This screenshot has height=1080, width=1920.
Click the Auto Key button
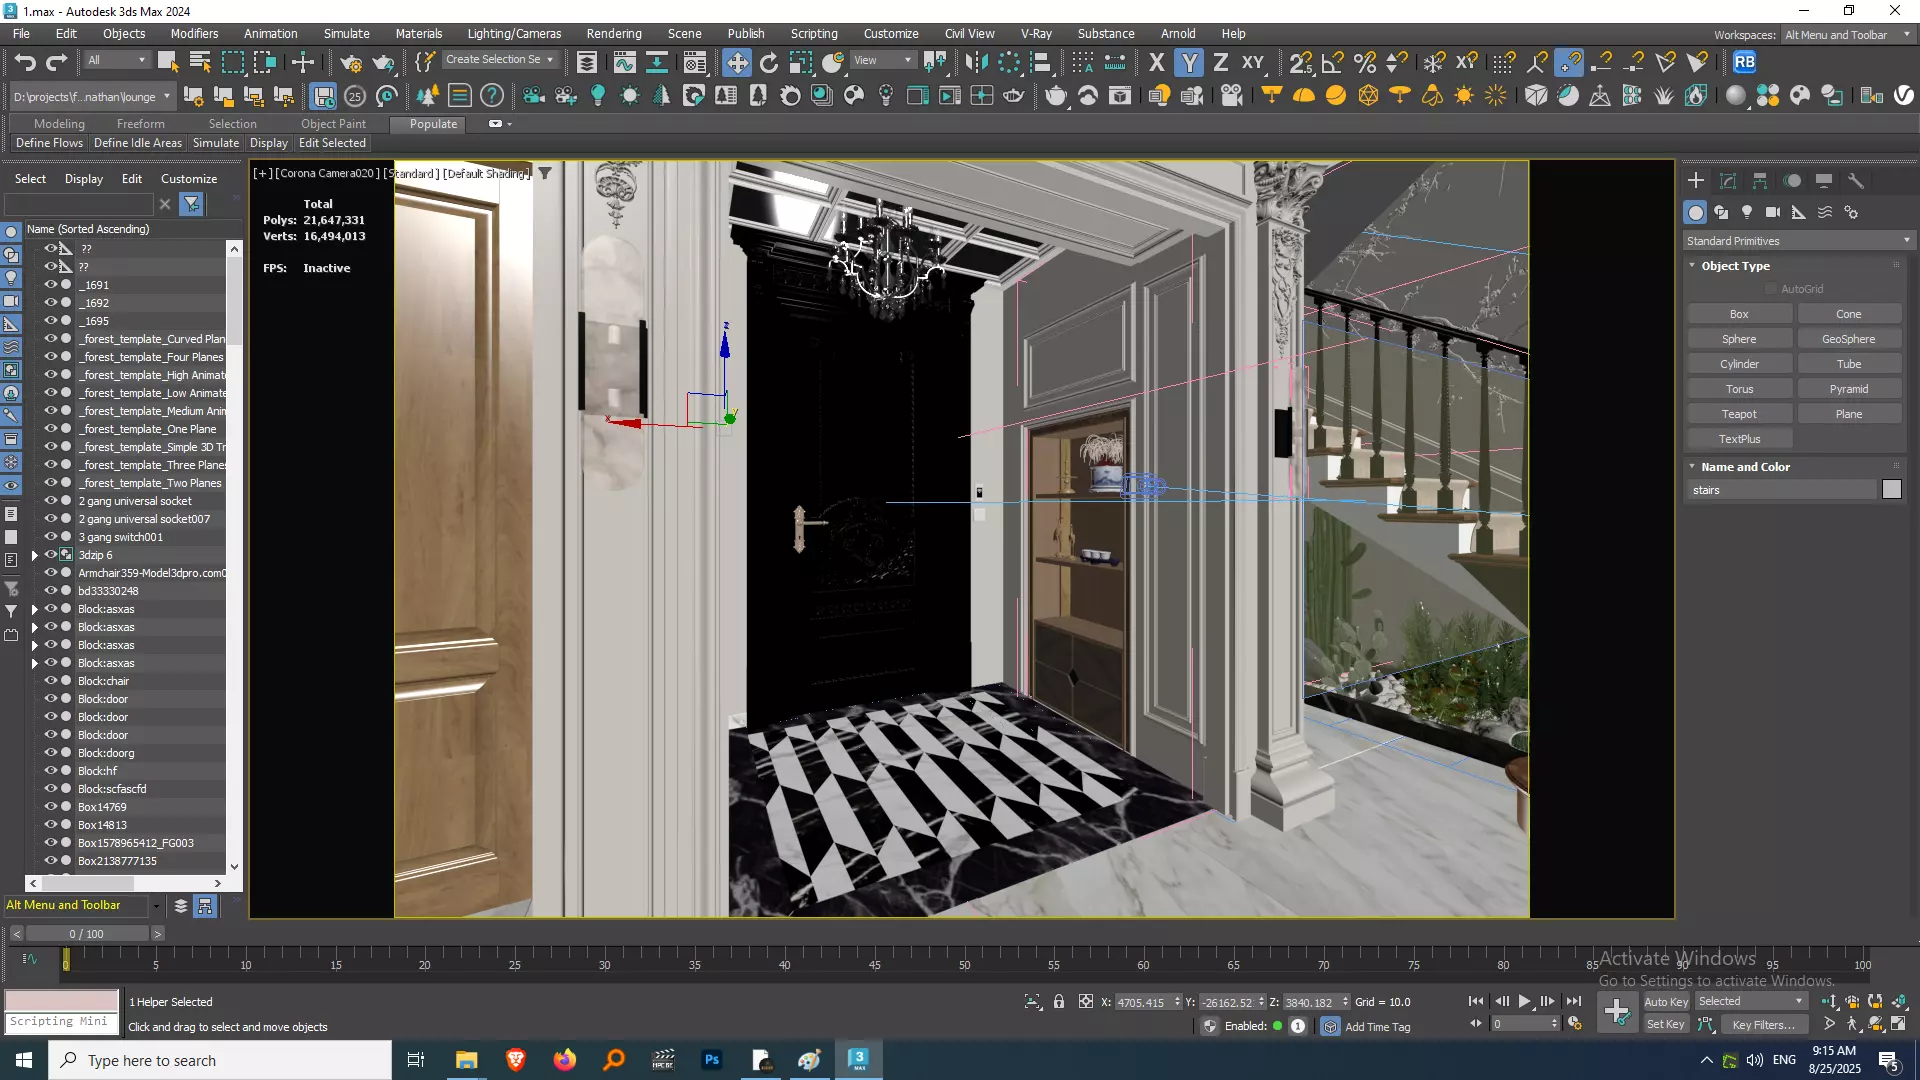(1665, 1002)
